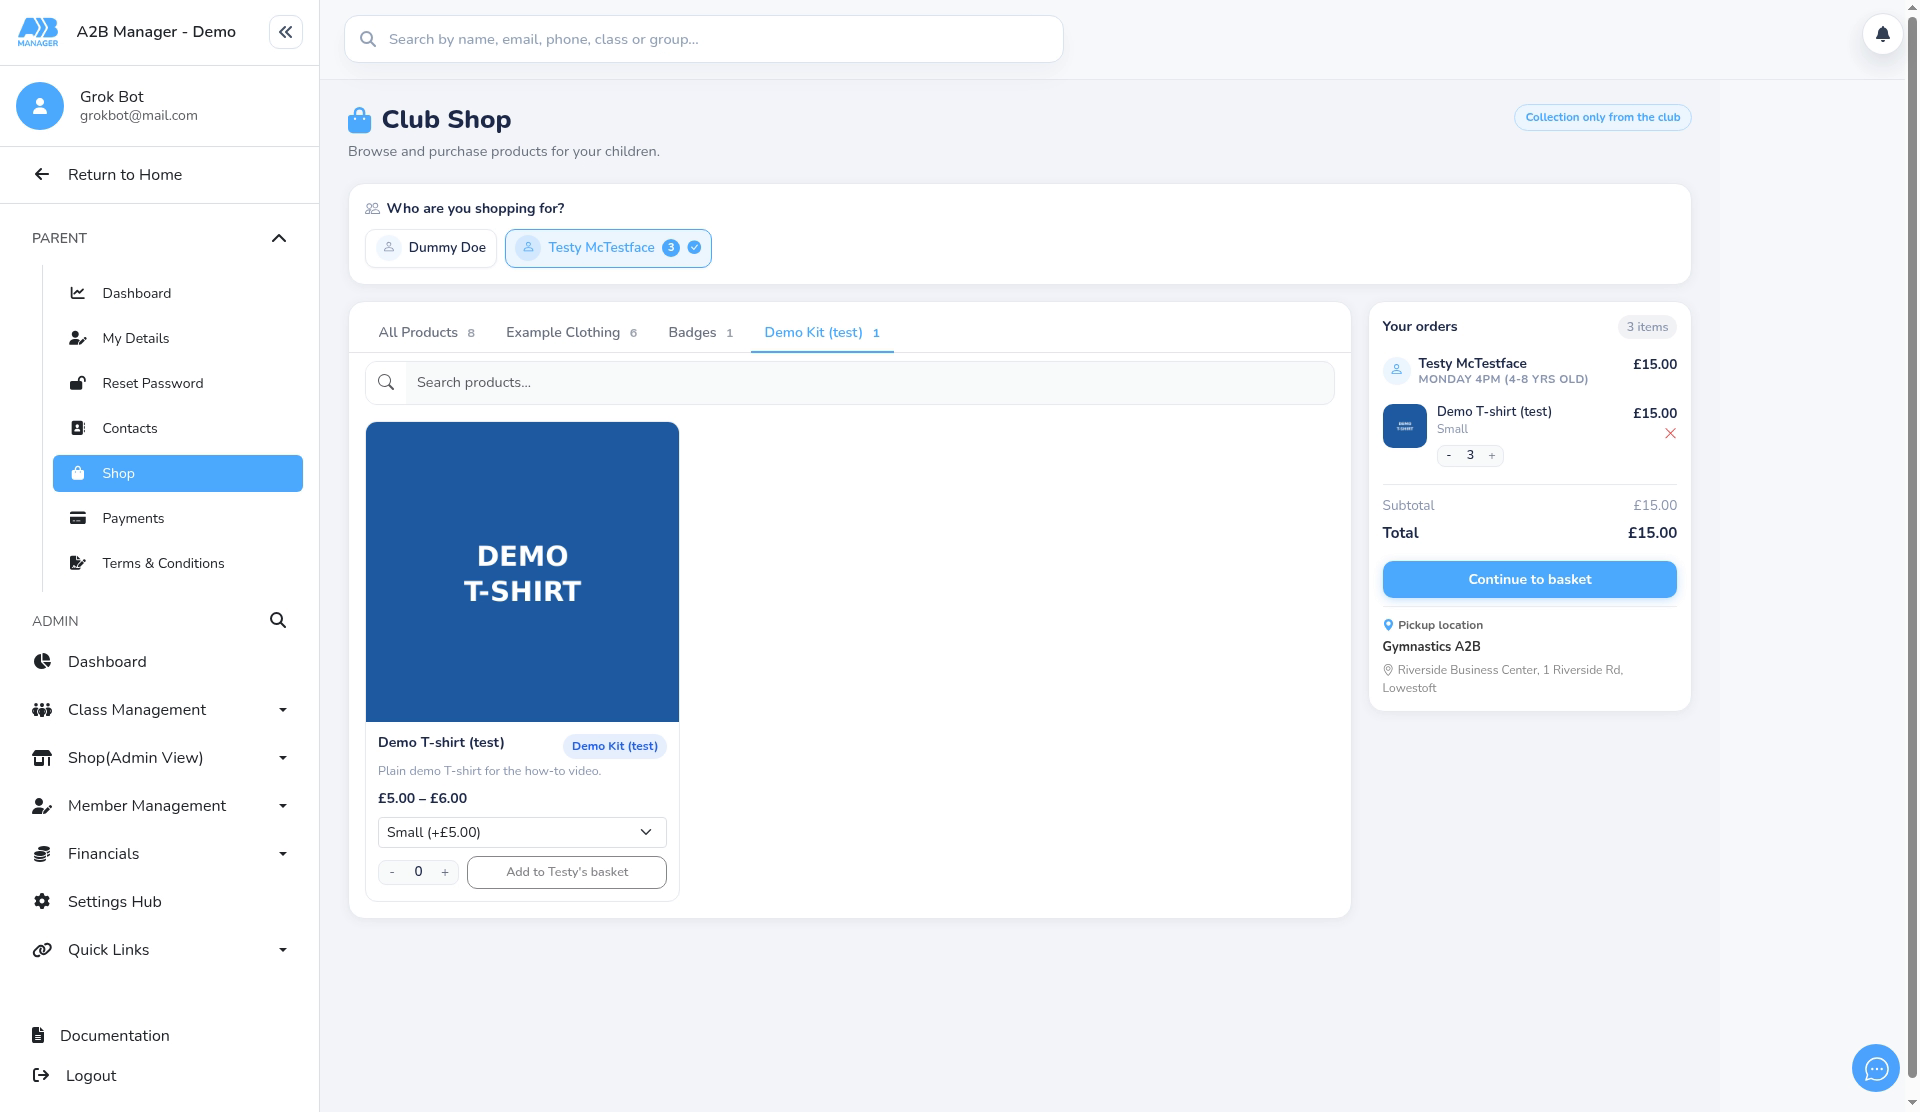Switch to the Badges tab
Screen dimensions: 1920x1112
700,333
